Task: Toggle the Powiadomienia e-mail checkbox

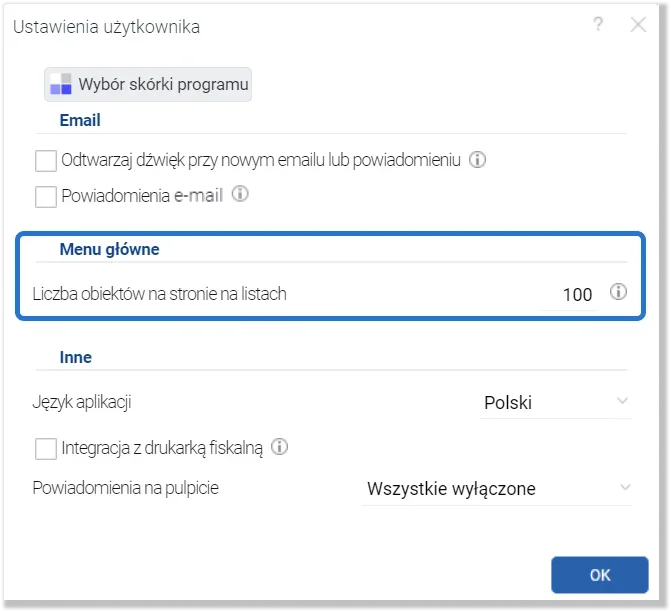Action: pos(46,196)
